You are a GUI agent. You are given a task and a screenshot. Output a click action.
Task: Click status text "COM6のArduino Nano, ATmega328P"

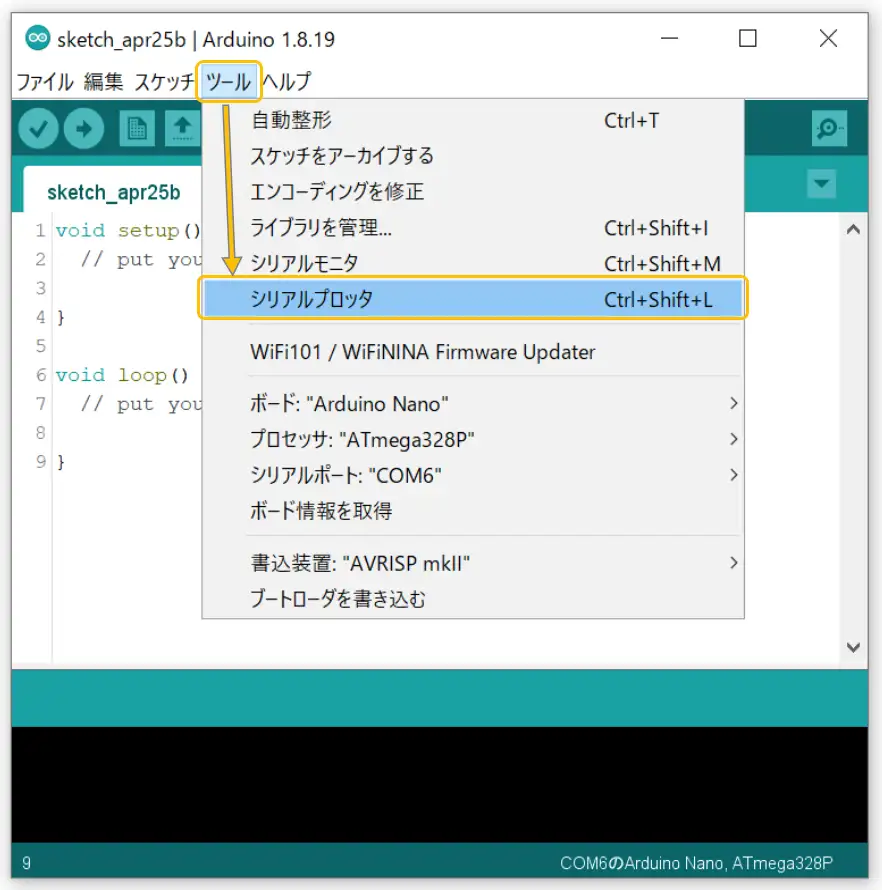[x=696, y=863]
